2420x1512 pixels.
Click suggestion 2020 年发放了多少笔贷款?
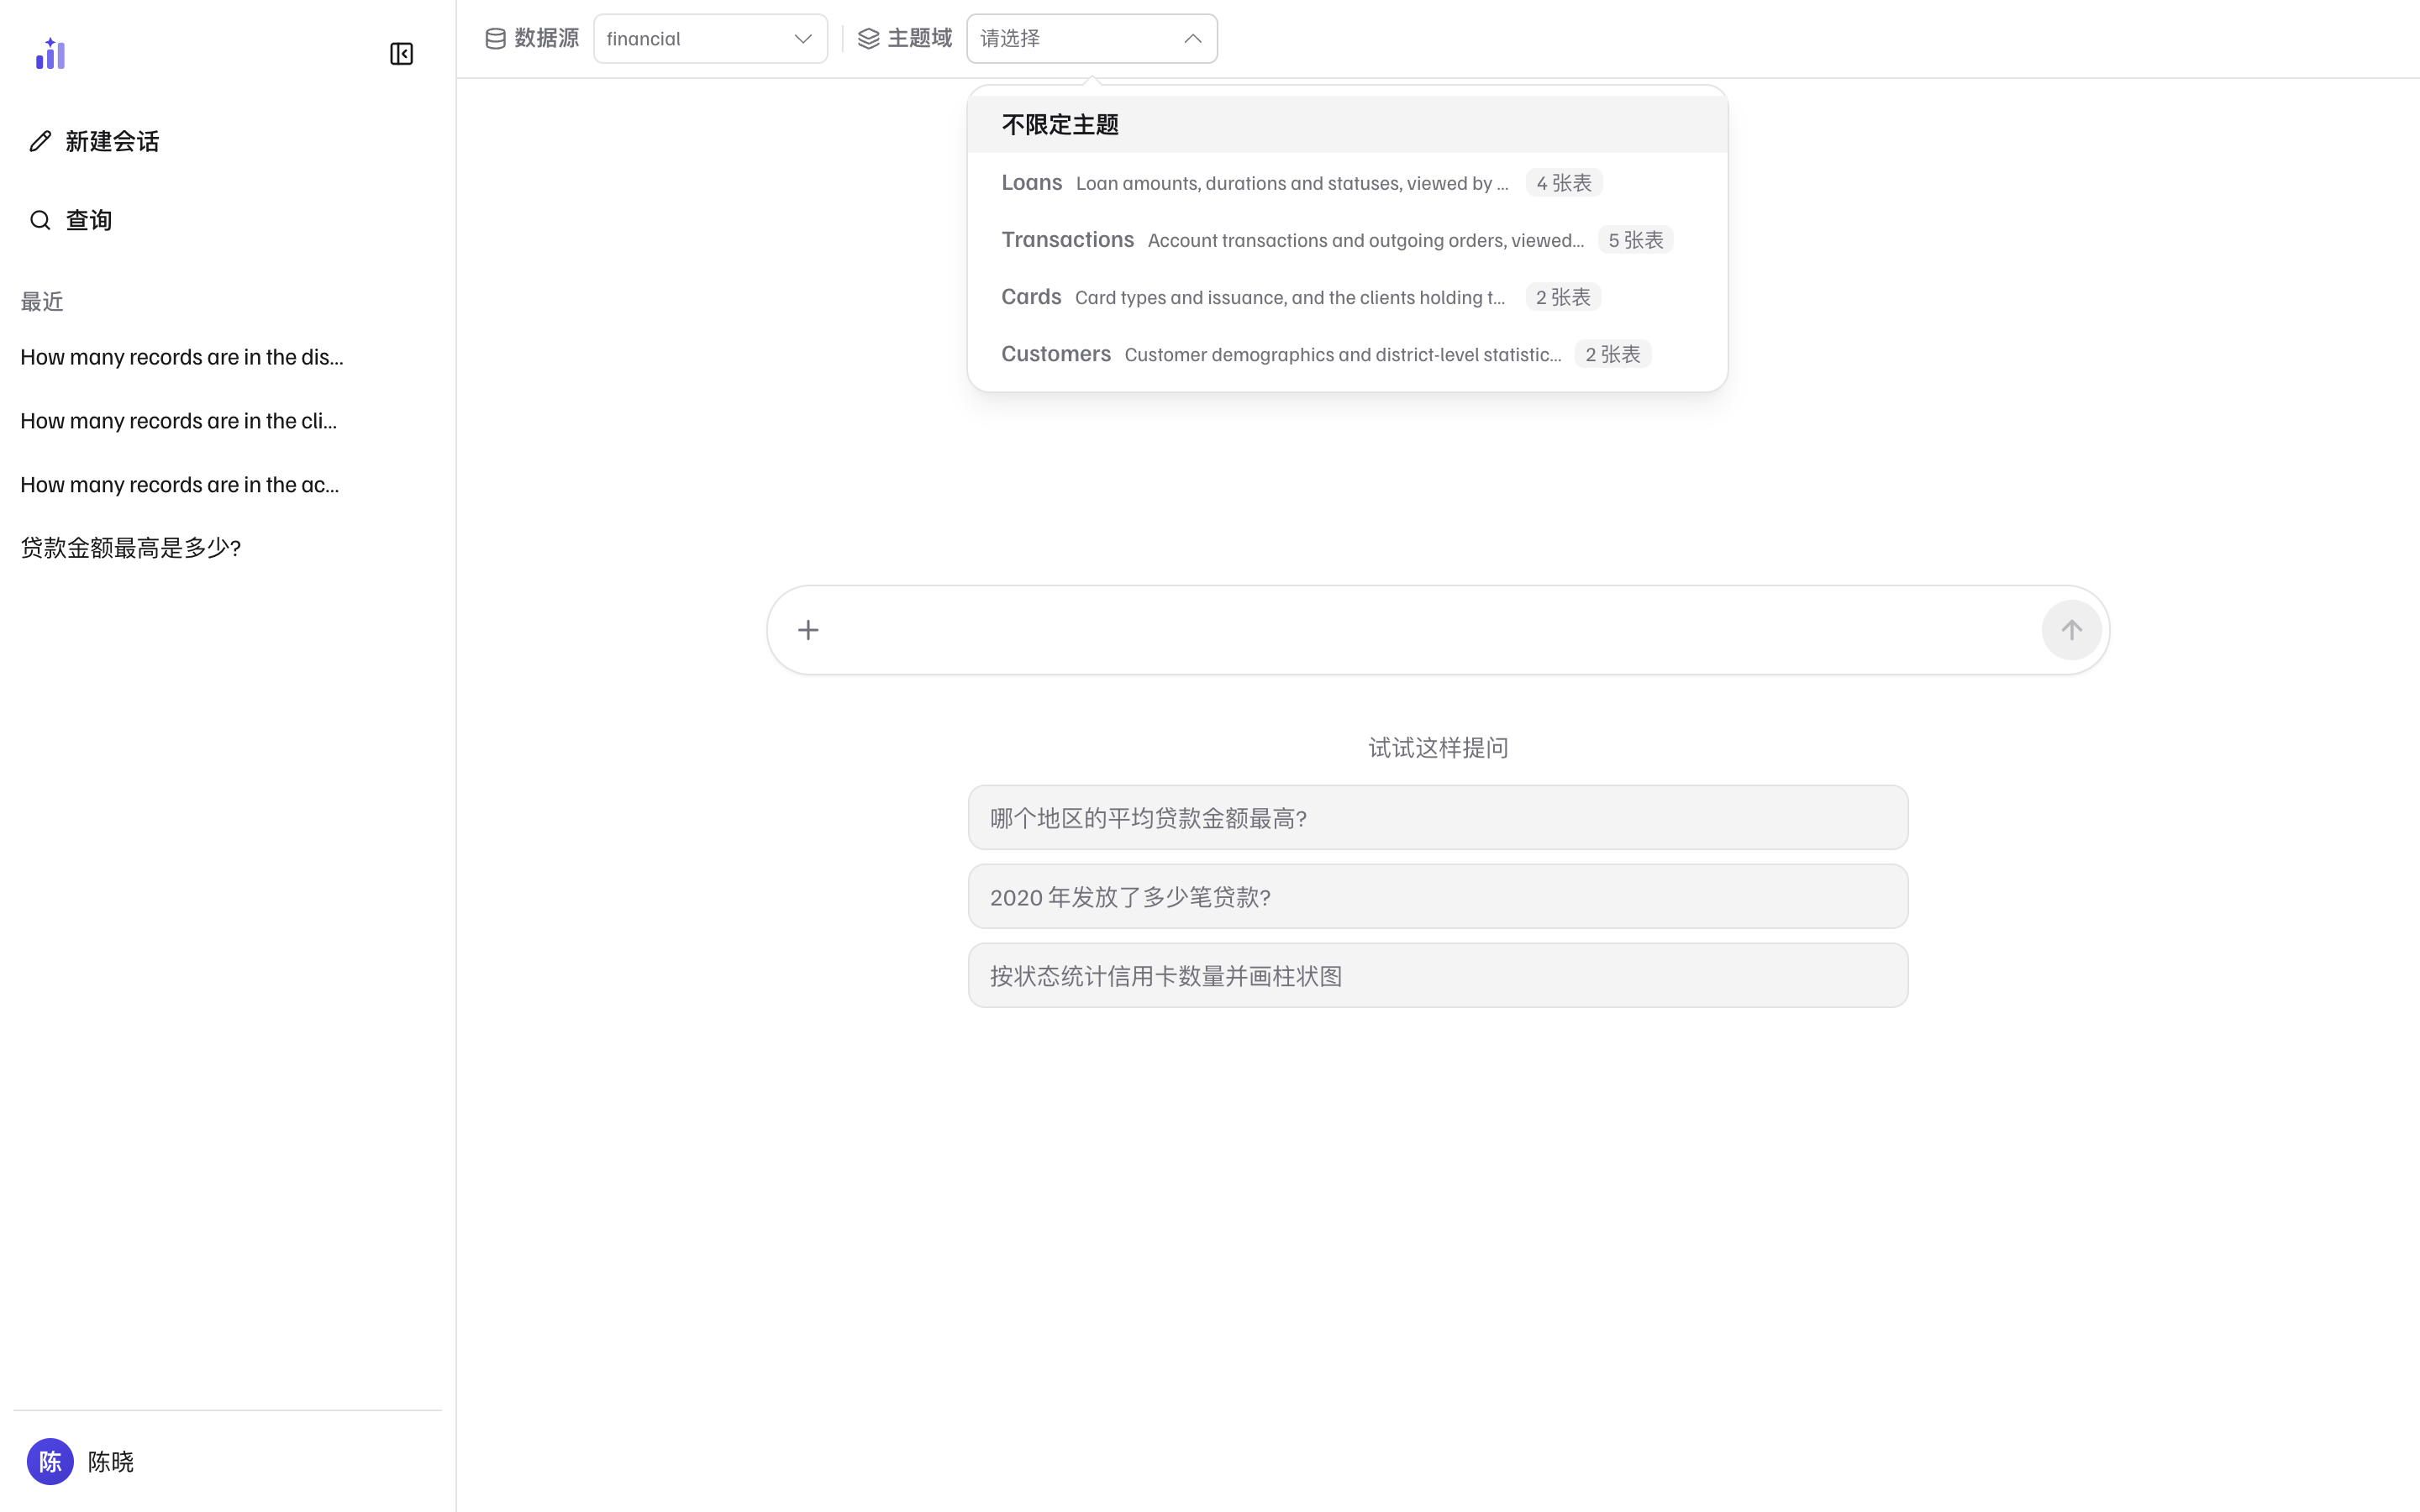(x=1438, y=896)
